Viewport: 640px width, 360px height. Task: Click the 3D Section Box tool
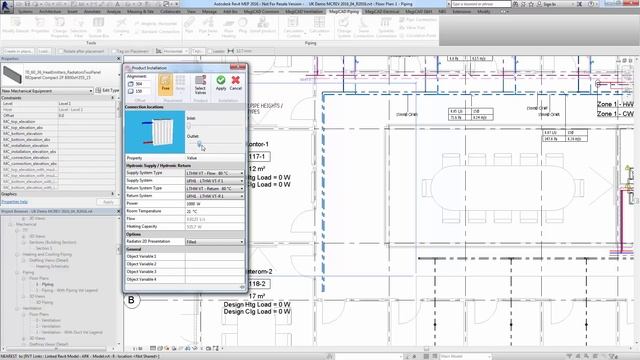[x=98, y=28]
